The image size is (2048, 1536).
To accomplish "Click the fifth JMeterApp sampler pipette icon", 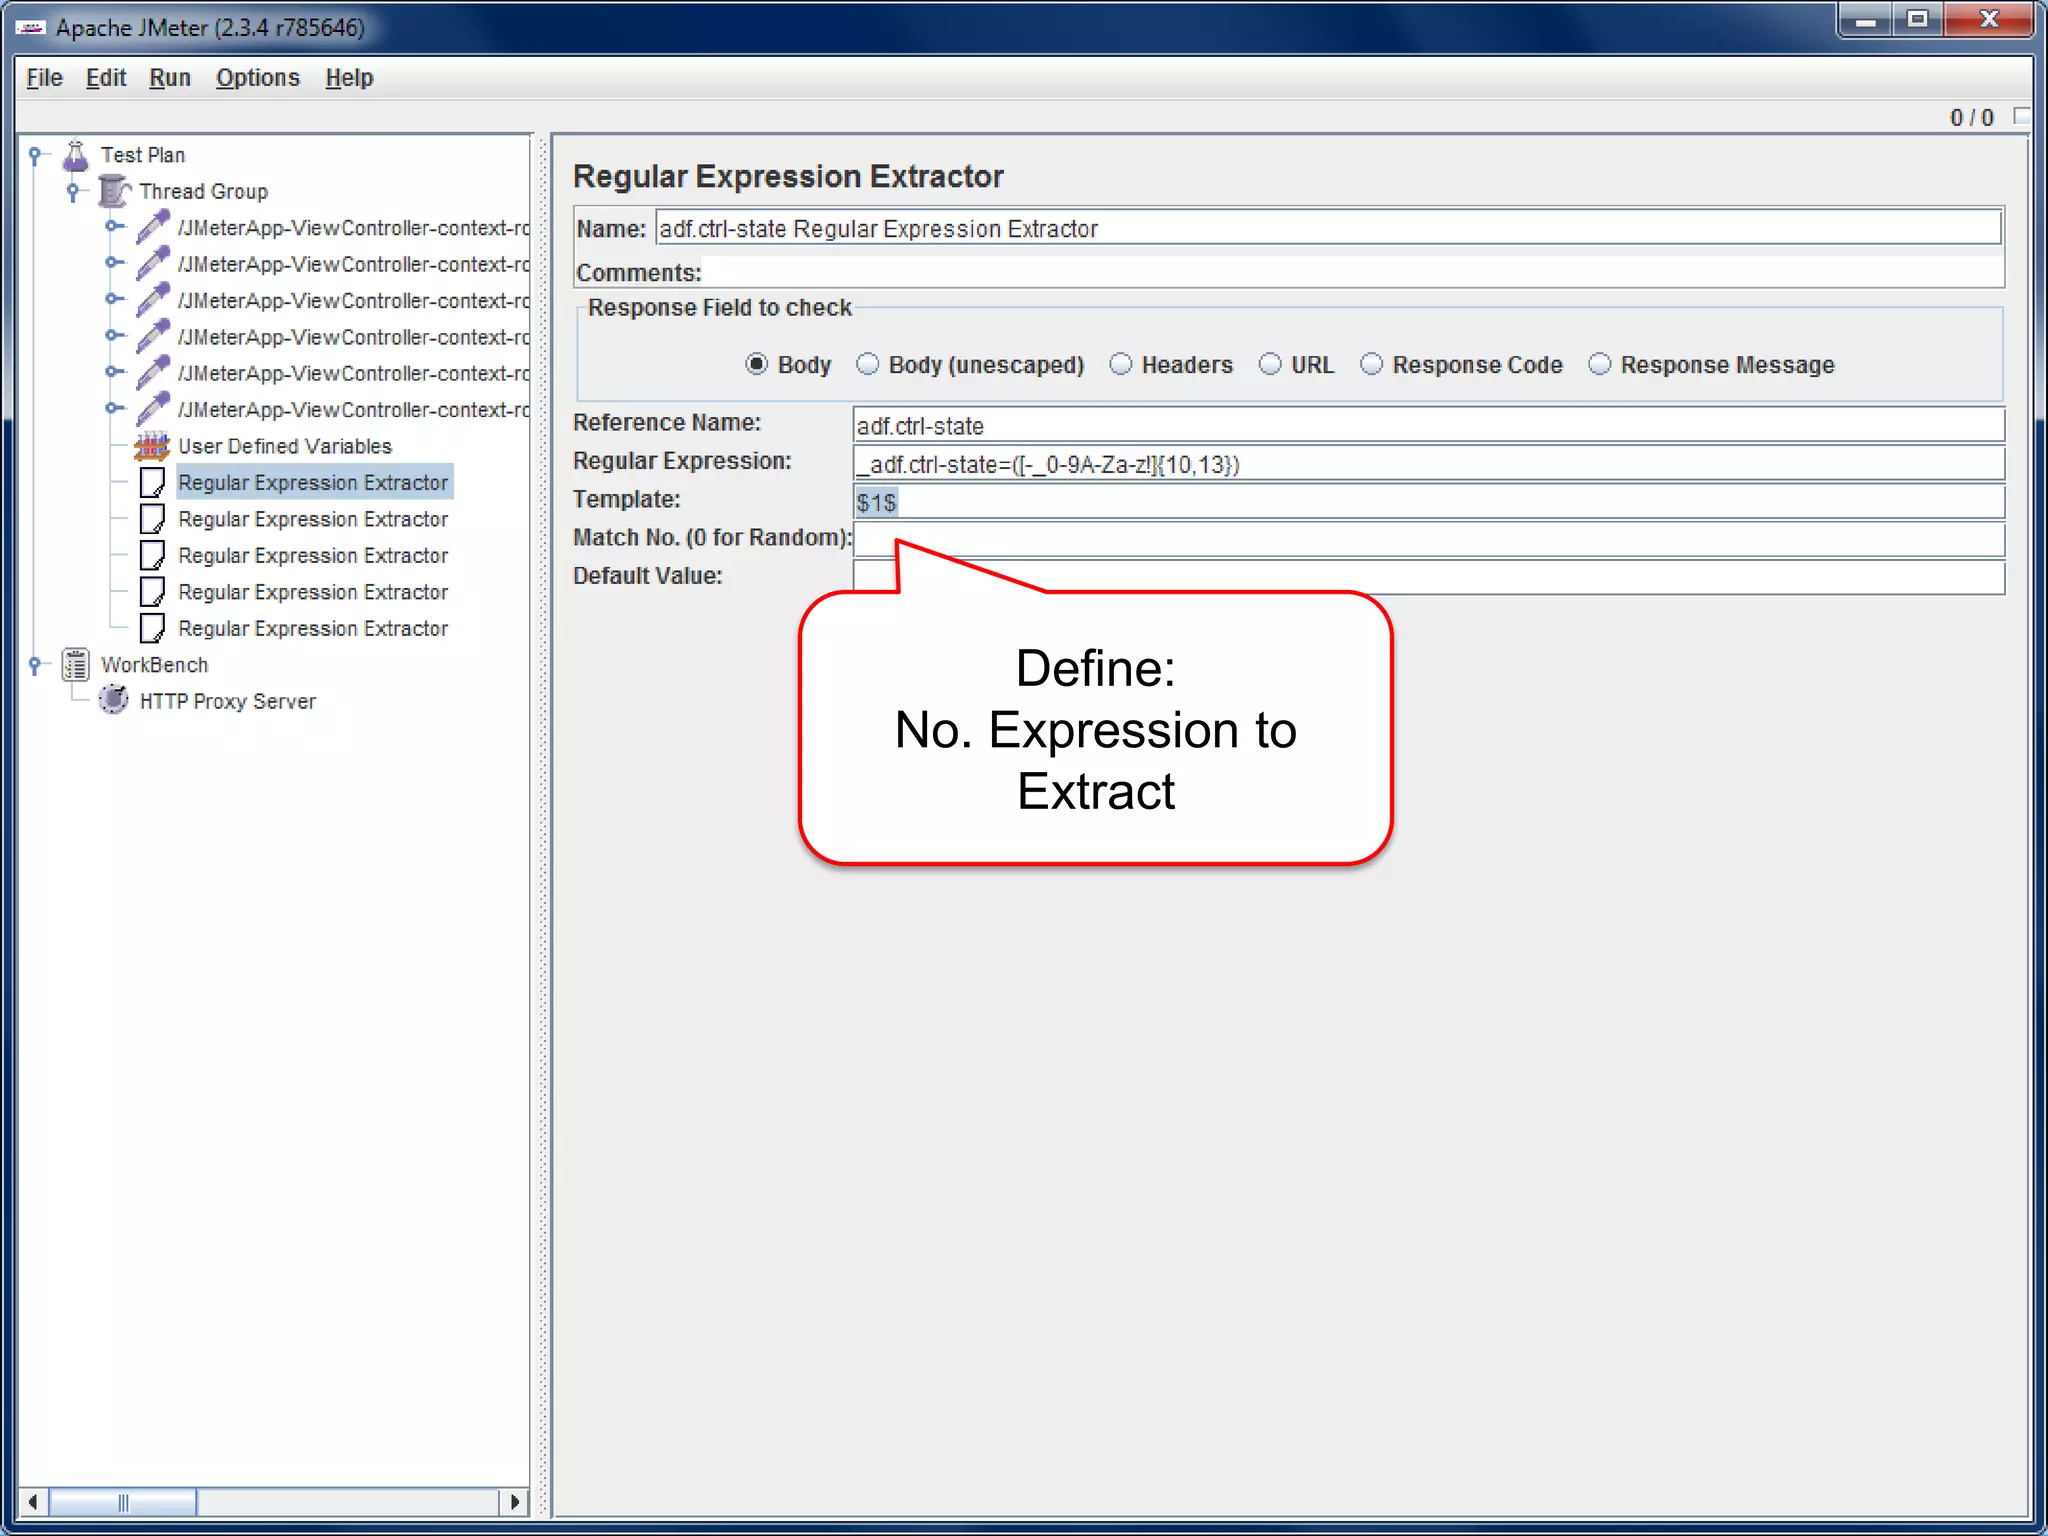I will coord(153,373).
